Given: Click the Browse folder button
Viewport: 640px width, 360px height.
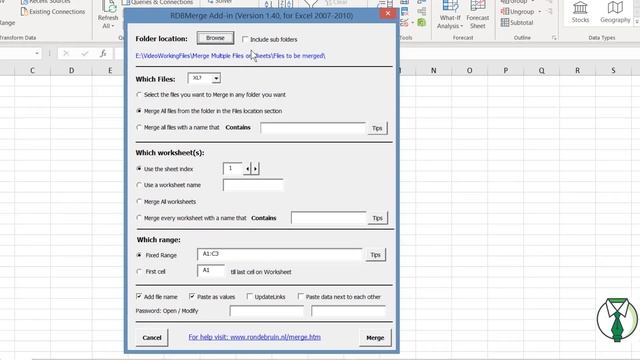Looking at the screenshot, I should 215,38.
